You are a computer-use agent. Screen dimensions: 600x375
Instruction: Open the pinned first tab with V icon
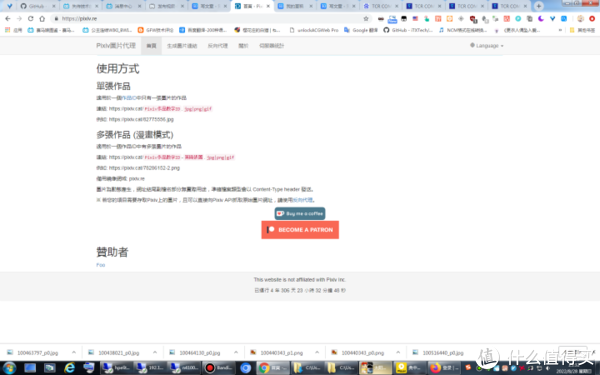coord(10,6)
